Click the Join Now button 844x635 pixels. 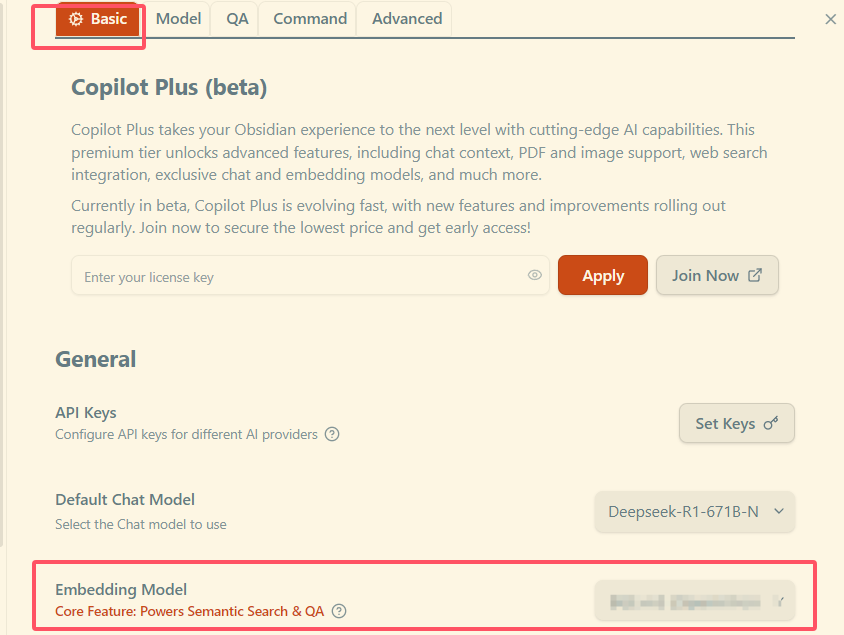coord(717,276)
